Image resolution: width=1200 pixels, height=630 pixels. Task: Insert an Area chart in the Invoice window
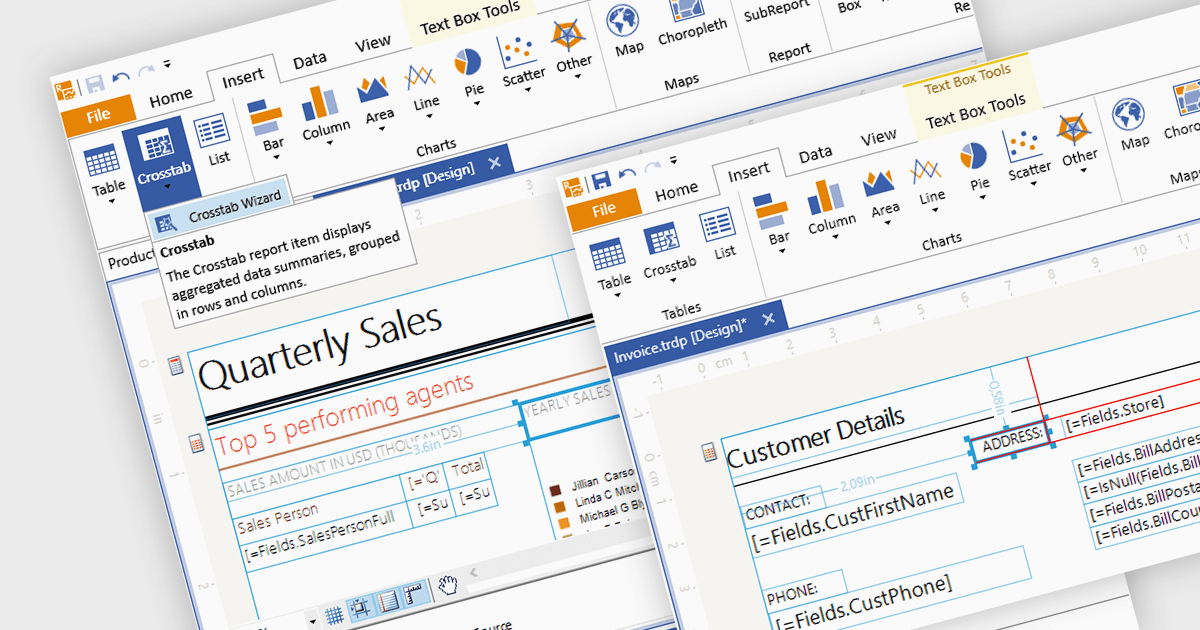pos(879,186)
